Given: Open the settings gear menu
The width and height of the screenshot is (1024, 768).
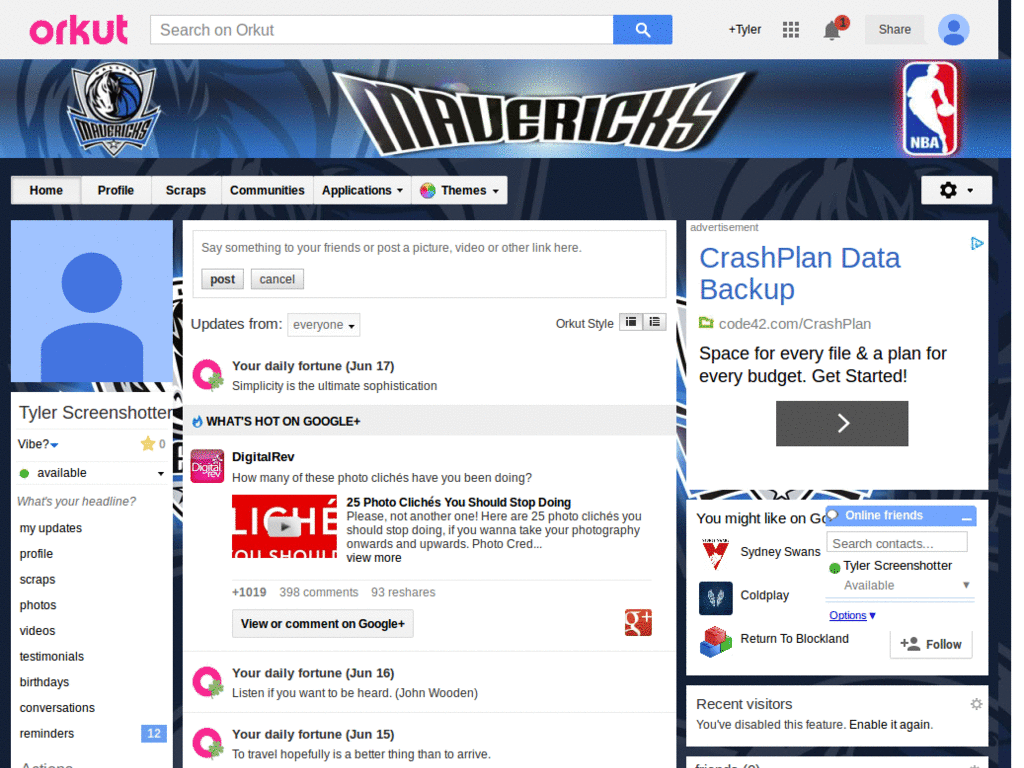Looking at the screenshot, I should coord(955,190).
